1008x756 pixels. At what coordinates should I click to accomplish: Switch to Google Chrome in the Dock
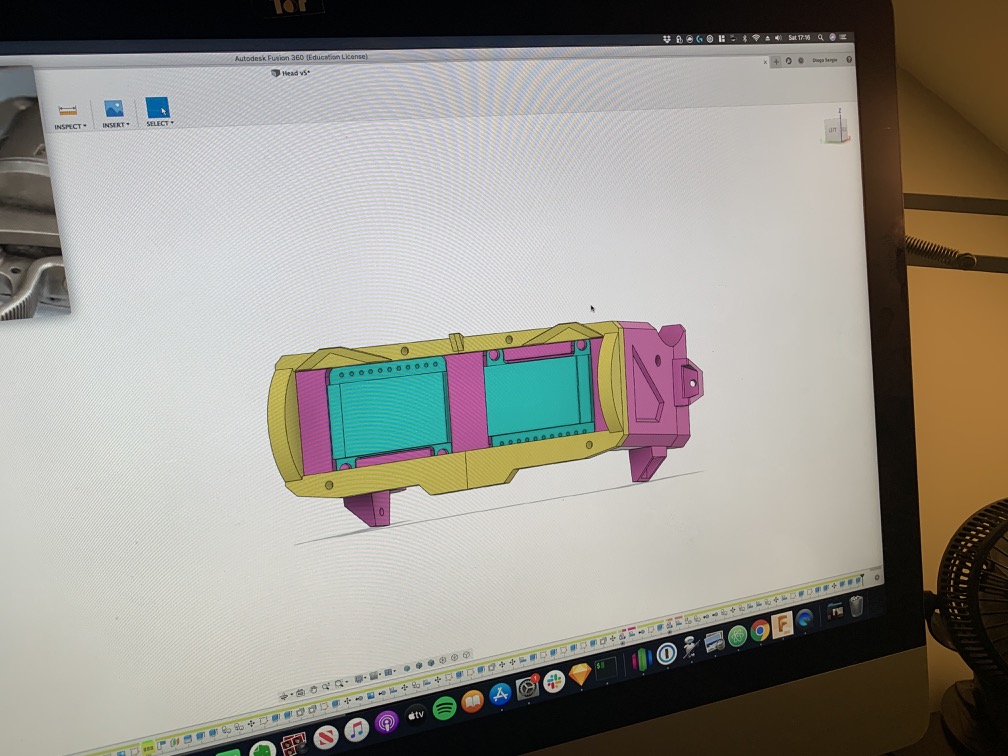pos(759,630)
